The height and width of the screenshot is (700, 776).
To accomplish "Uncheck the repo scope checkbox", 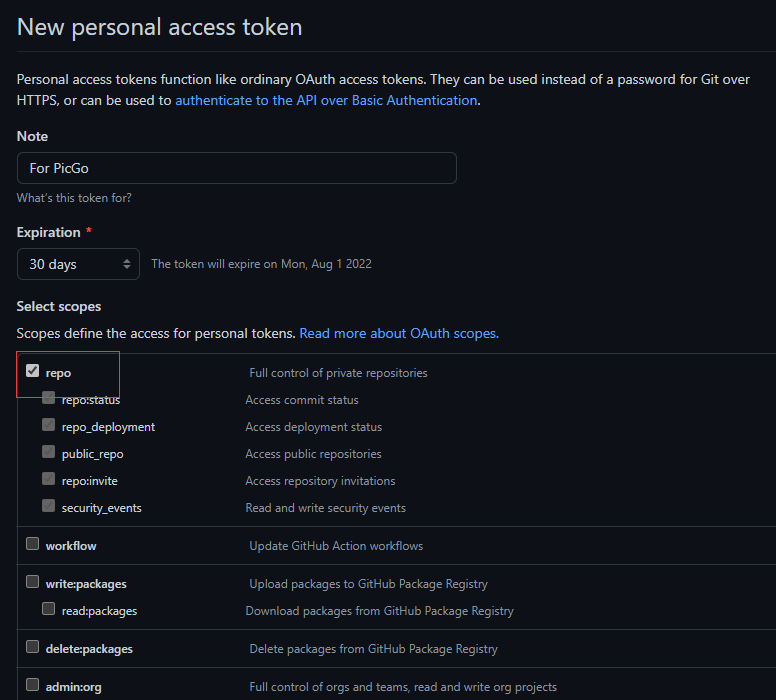I will [x=32, y=372].
